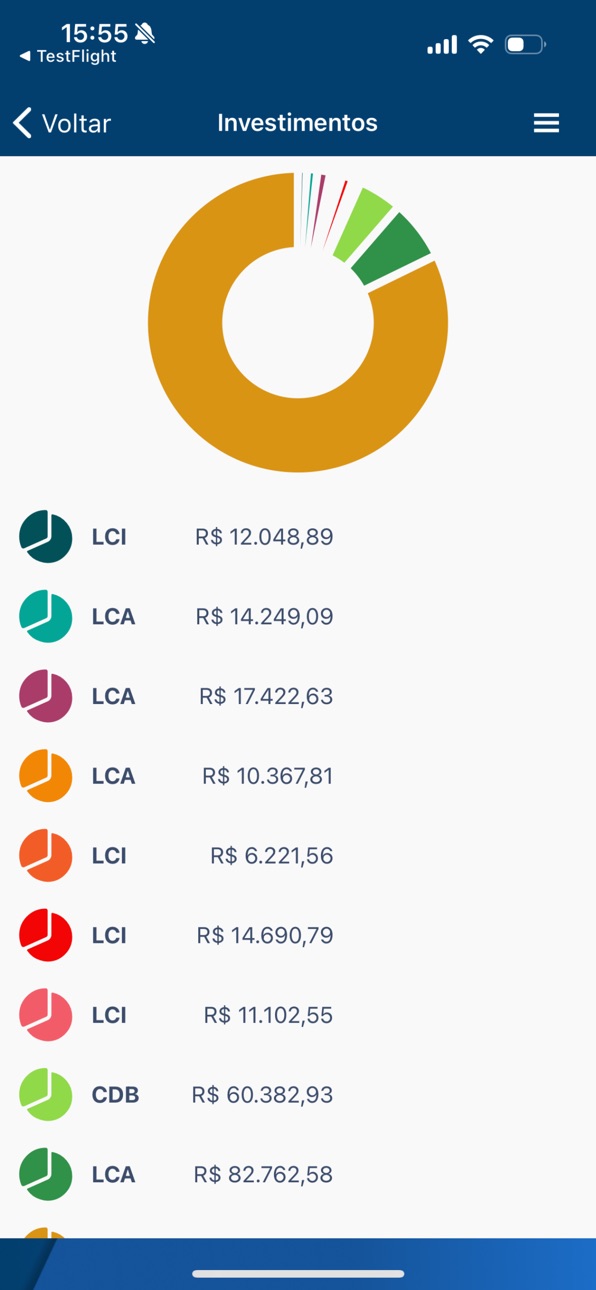Tap the purple LCA pie icon
596x1290 pixels.
coord(46,696)
